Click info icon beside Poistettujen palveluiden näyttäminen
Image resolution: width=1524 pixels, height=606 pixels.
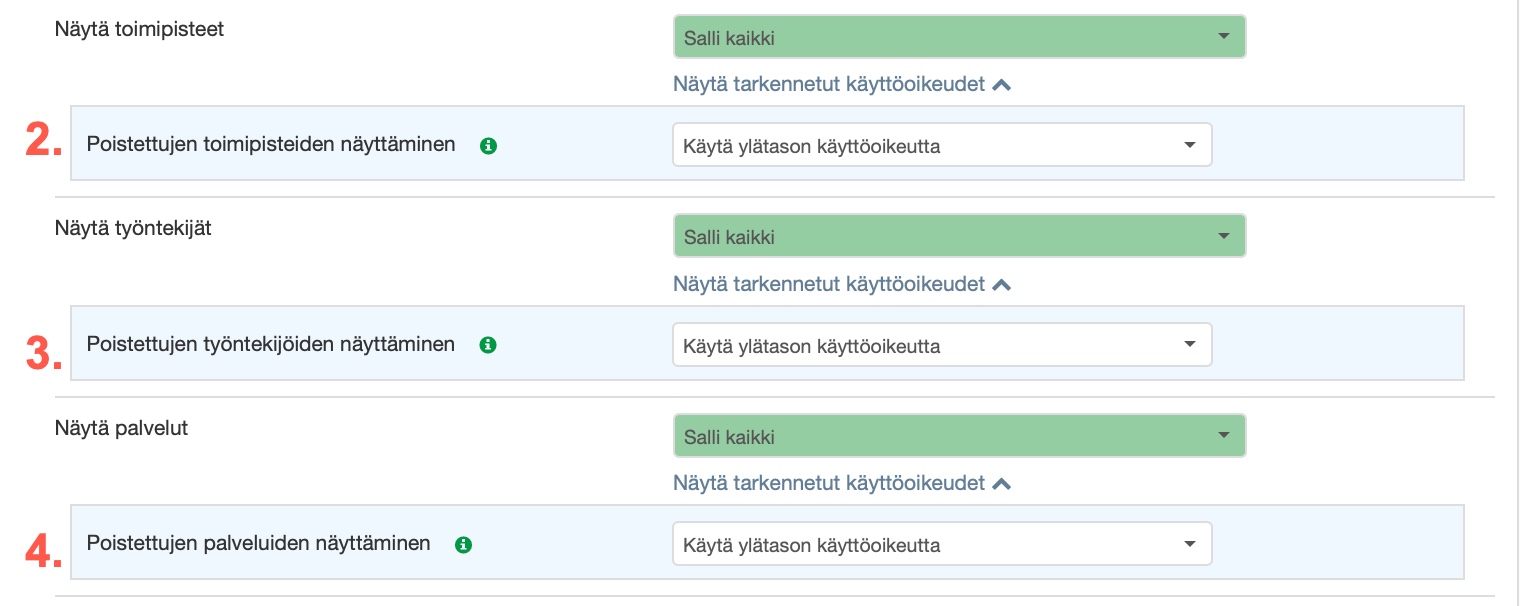tap(463, 545)
